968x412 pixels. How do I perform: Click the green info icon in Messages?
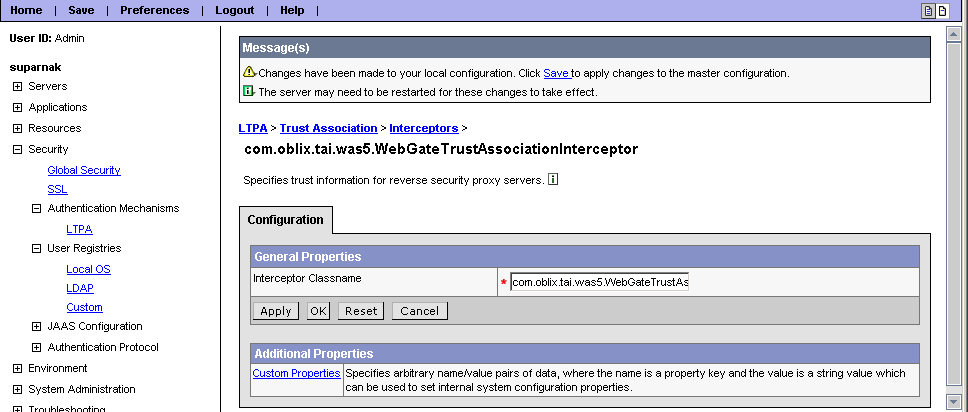point(249,91)
